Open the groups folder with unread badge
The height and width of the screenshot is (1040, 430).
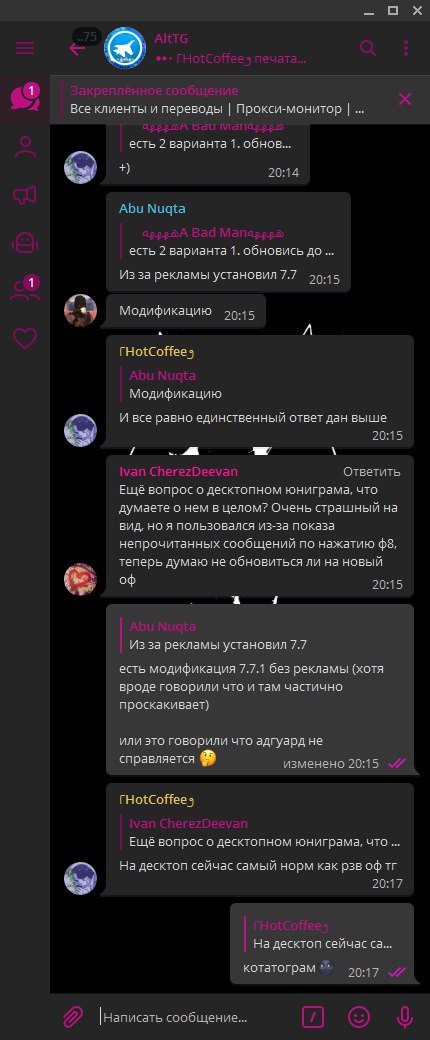(x=25, y=291)
